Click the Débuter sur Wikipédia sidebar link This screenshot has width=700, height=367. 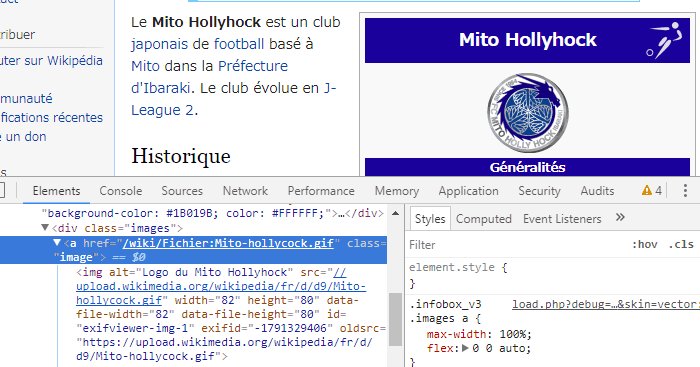51,60
